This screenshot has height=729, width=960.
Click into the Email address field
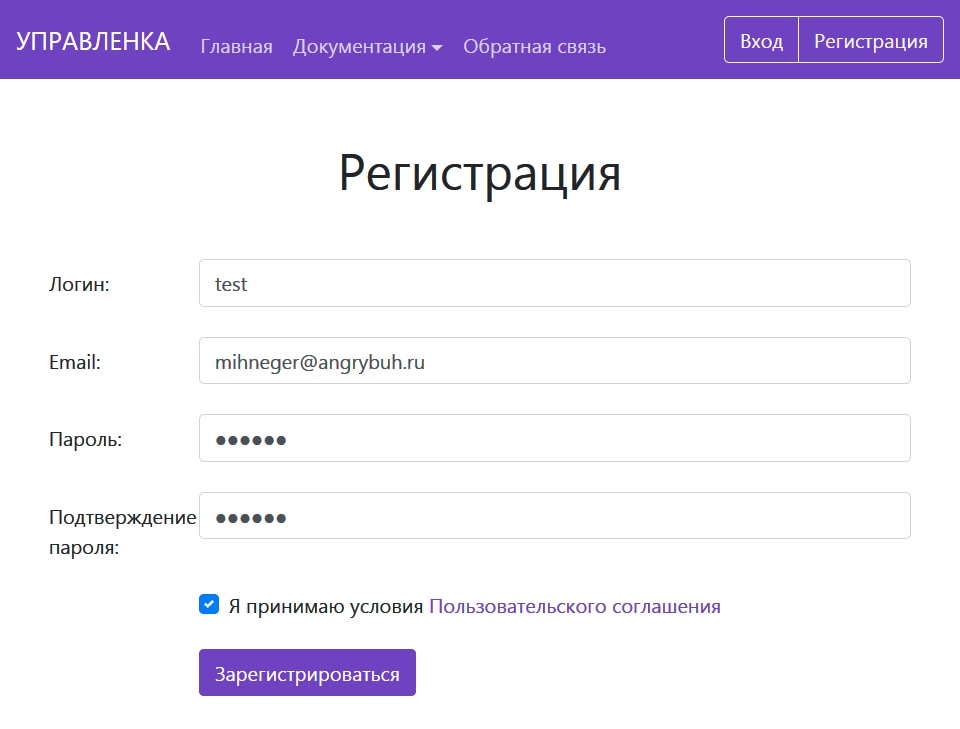[554, 361]
